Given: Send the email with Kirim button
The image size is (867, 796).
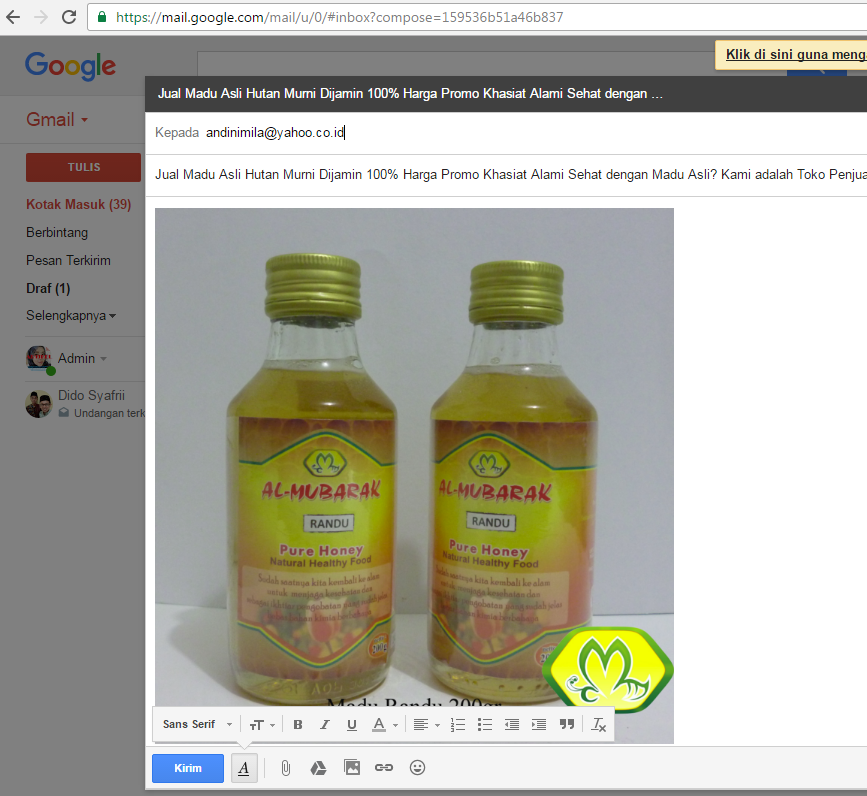Looking at the screenshot, I should tap(188, 768).
